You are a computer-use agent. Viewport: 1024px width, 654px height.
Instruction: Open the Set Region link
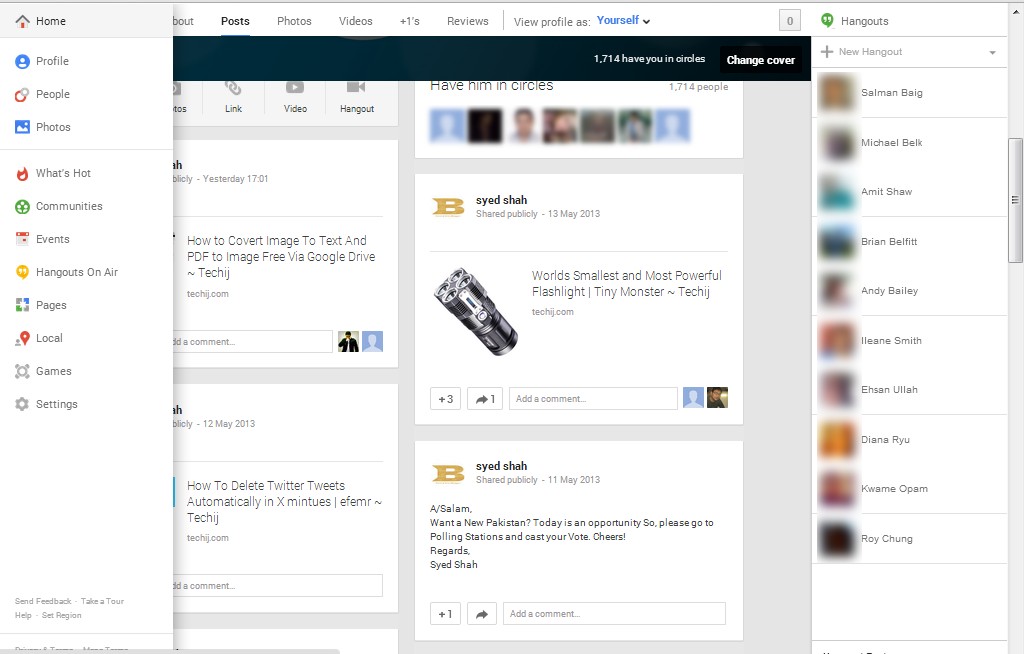pos(61,615)
